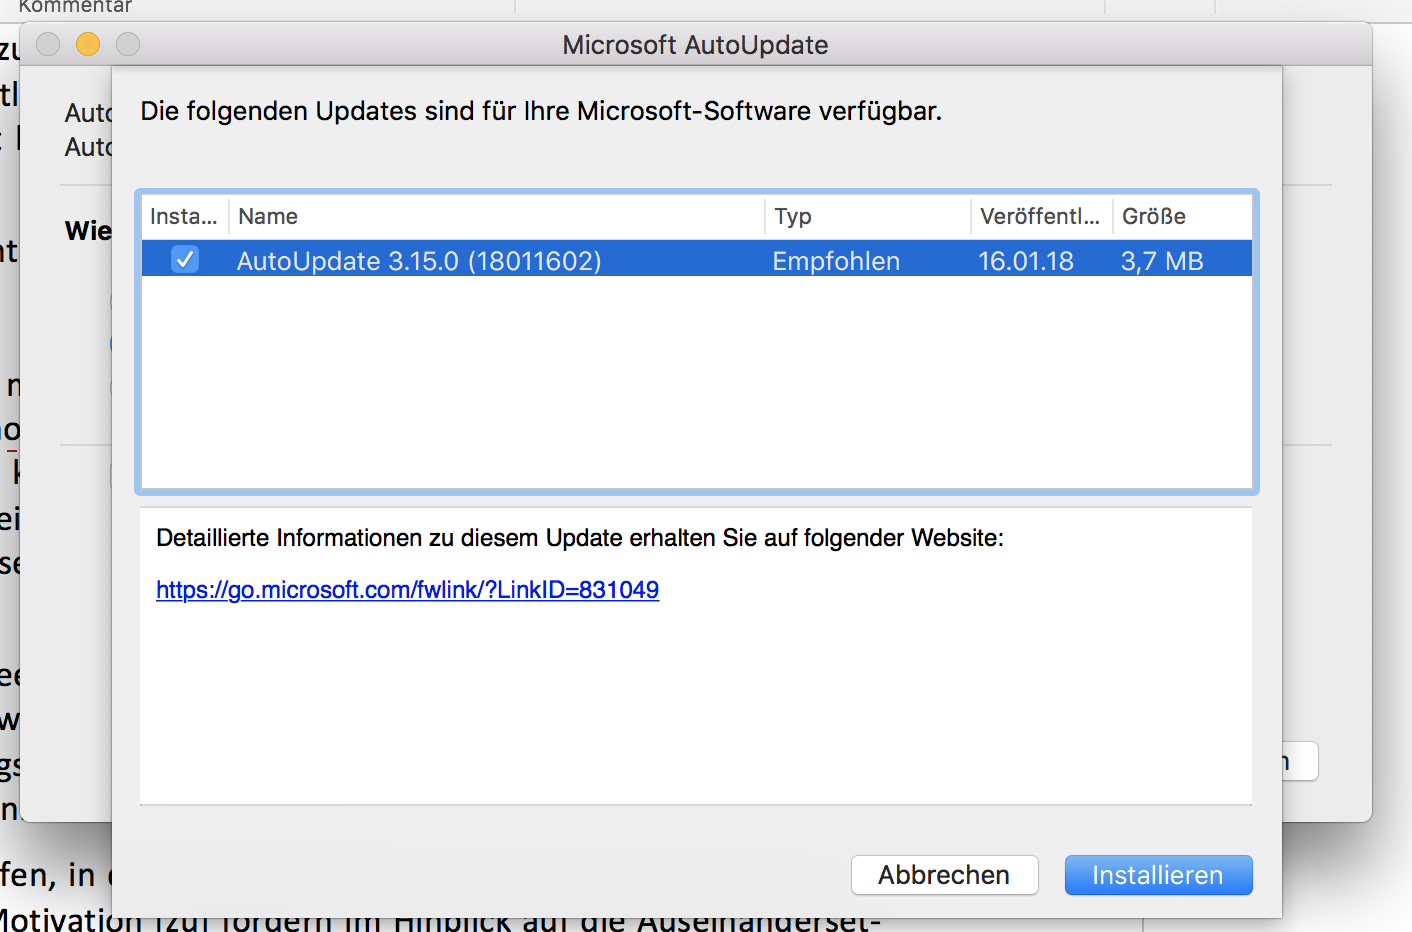Click the Größe column header

tap(1182, 216)
